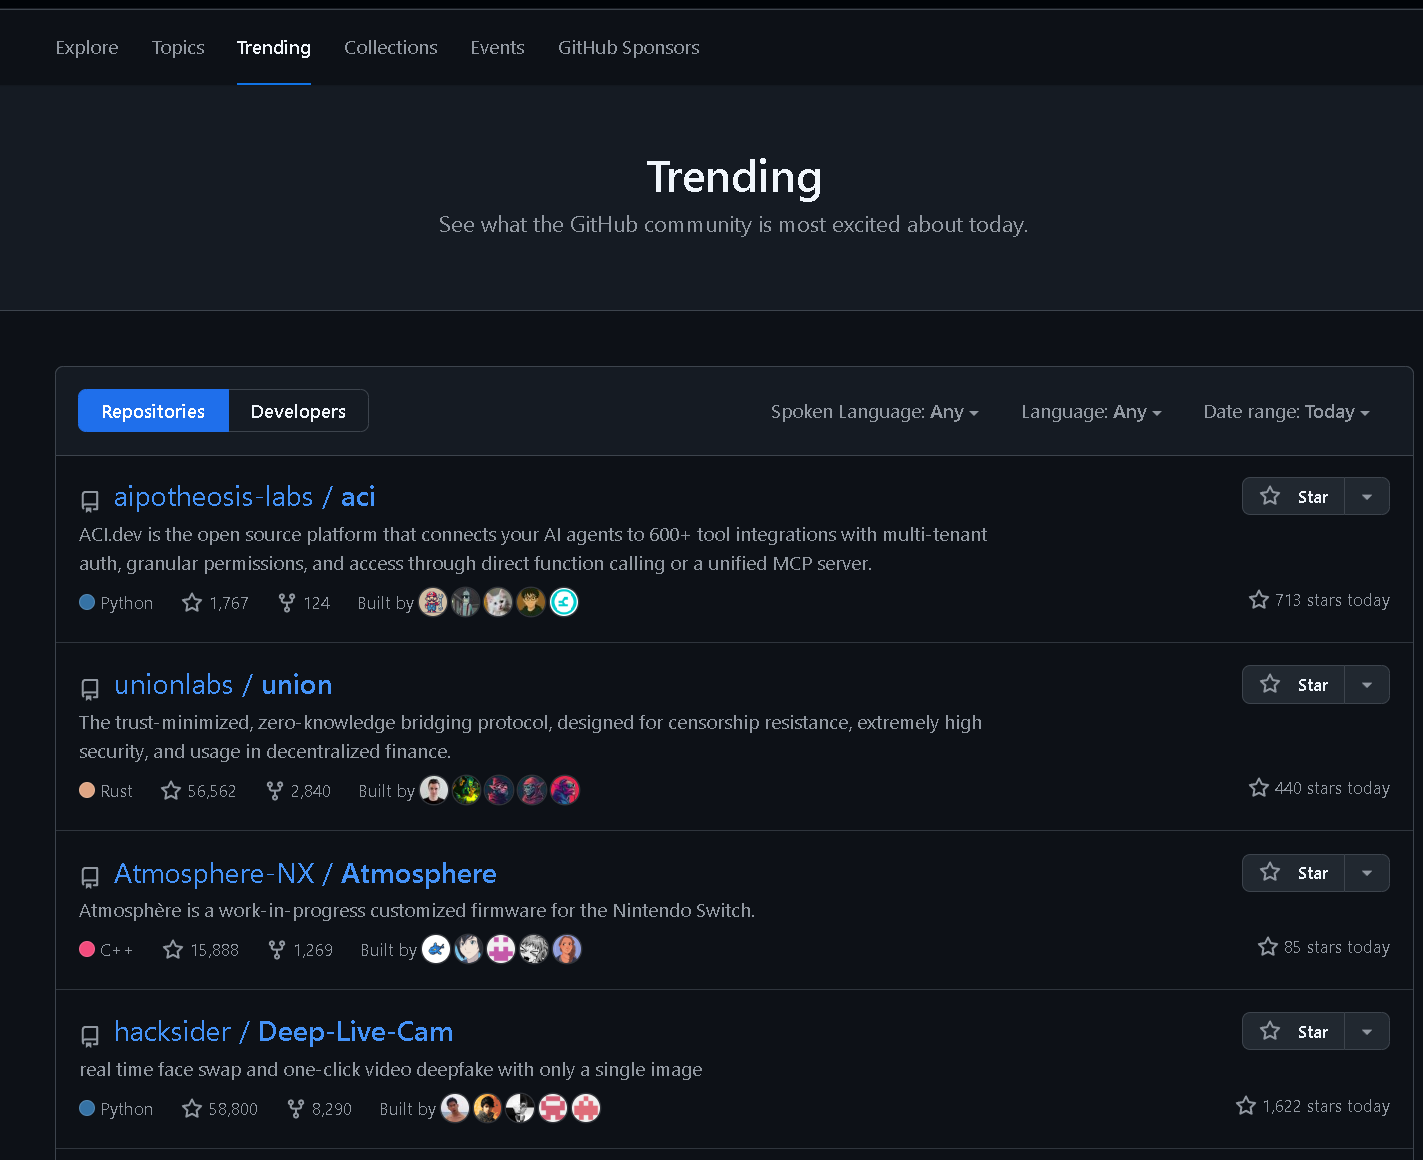Expand the Date range: Today filter
The height and width of the screenshot is (1160, 1423).
(x=1286, y=412)
